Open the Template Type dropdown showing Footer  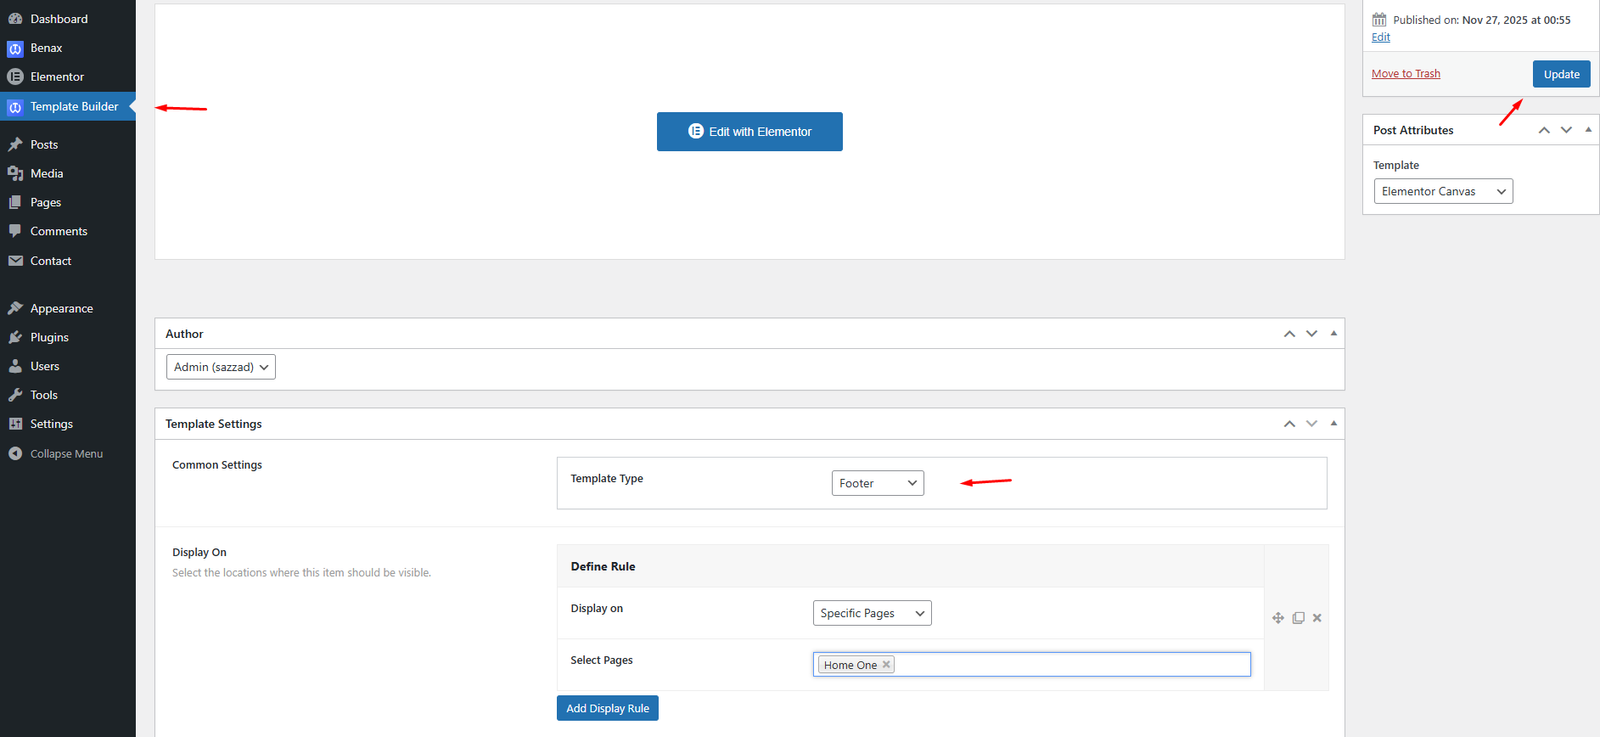point(877,483)
